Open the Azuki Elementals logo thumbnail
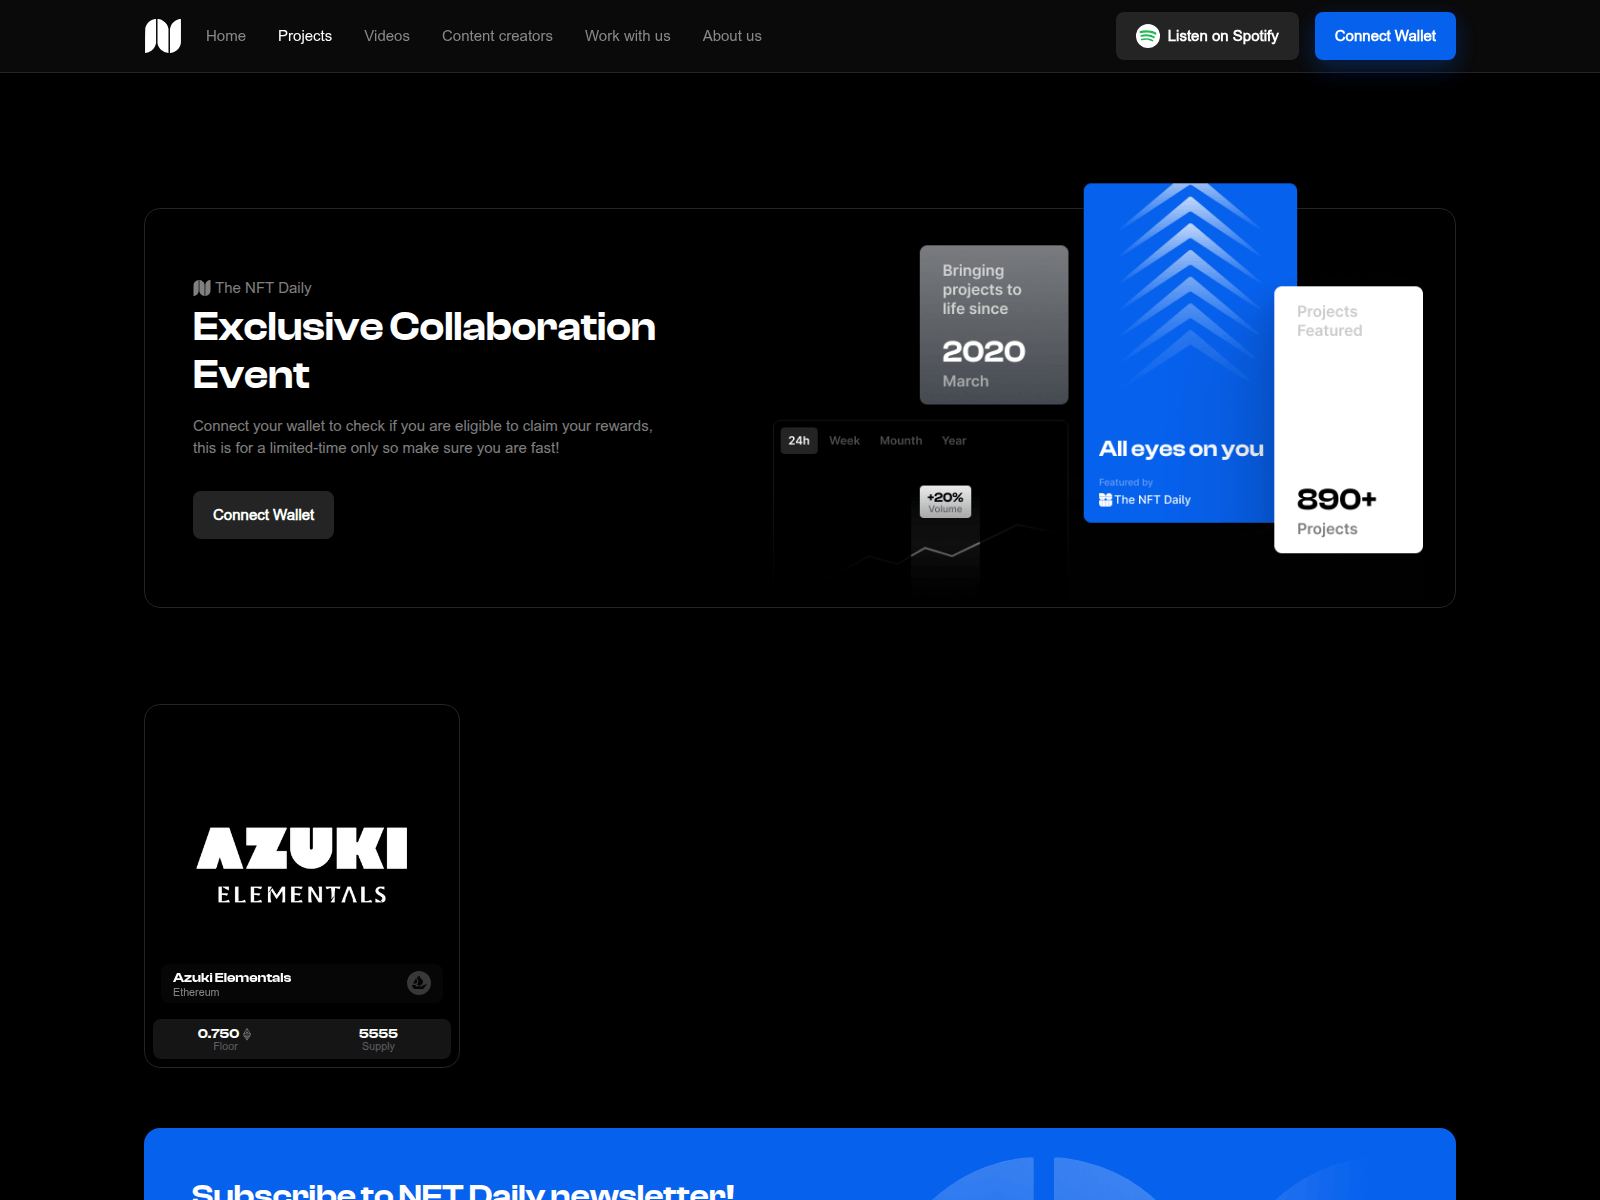Viewport: 1600px width, 1200px height. coord(302,866)
